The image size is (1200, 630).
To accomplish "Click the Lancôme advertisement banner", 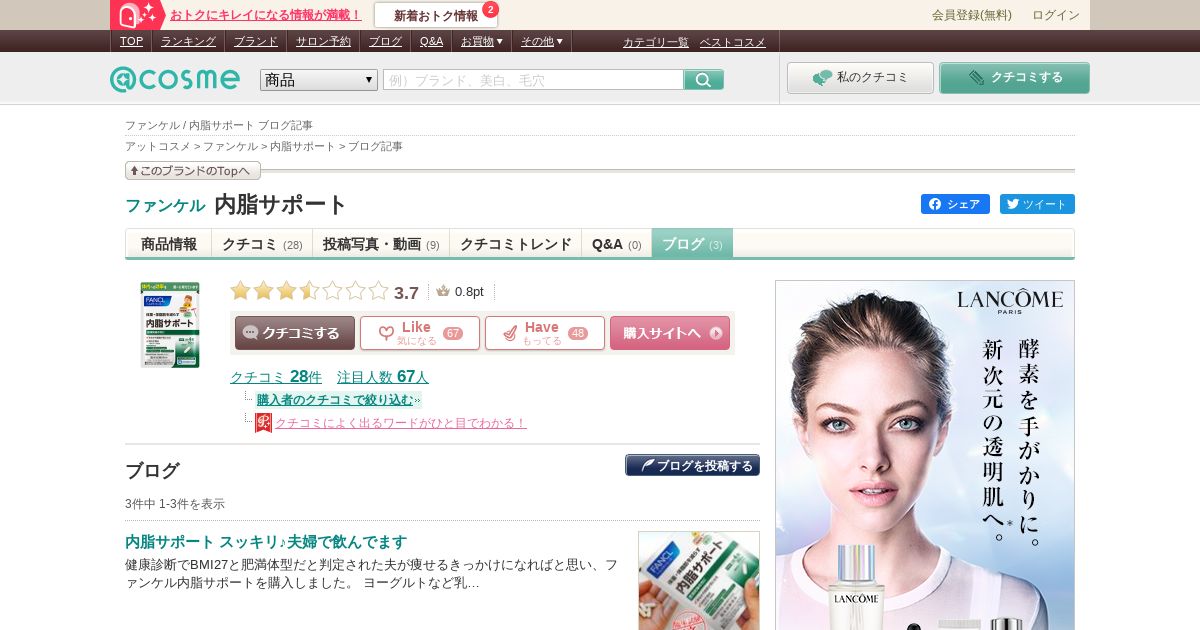I will click(925, 455).
